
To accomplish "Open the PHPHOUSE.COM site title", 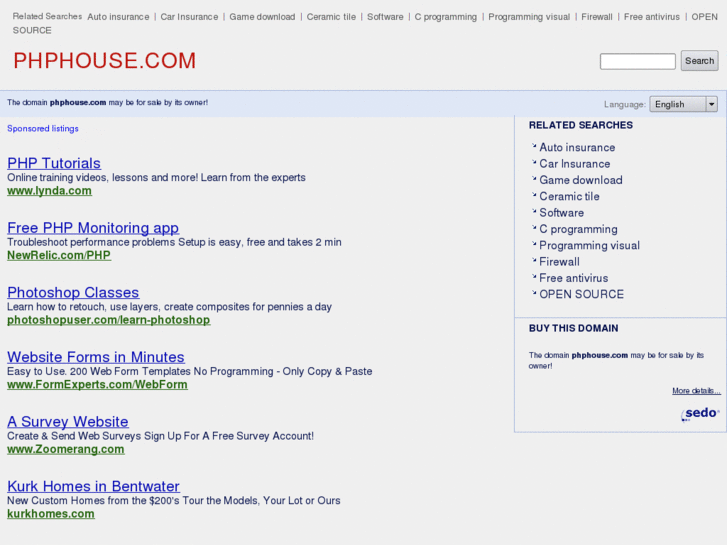I will (x=105, y=61).
